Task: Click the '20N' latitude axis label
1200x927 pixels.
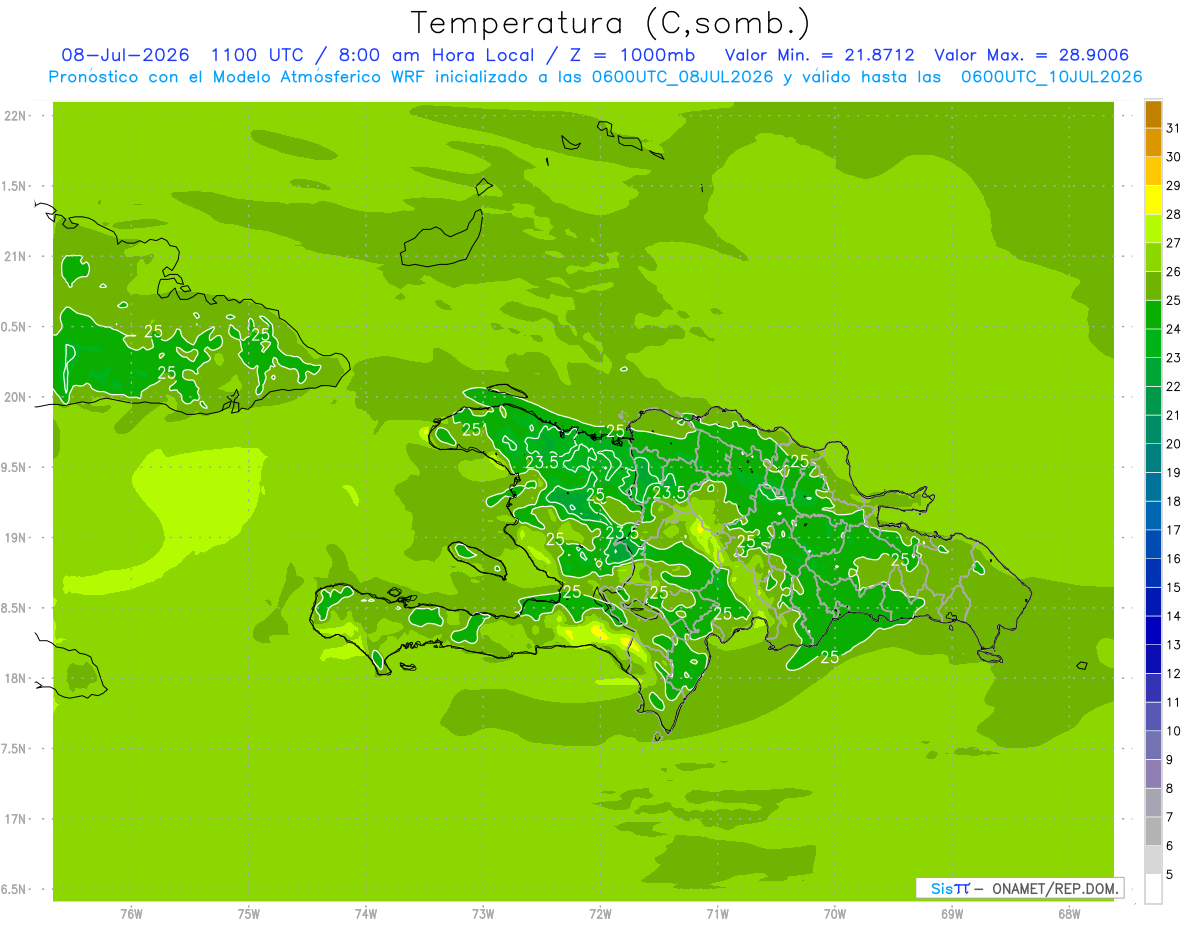Action: (x=16, y=397)
